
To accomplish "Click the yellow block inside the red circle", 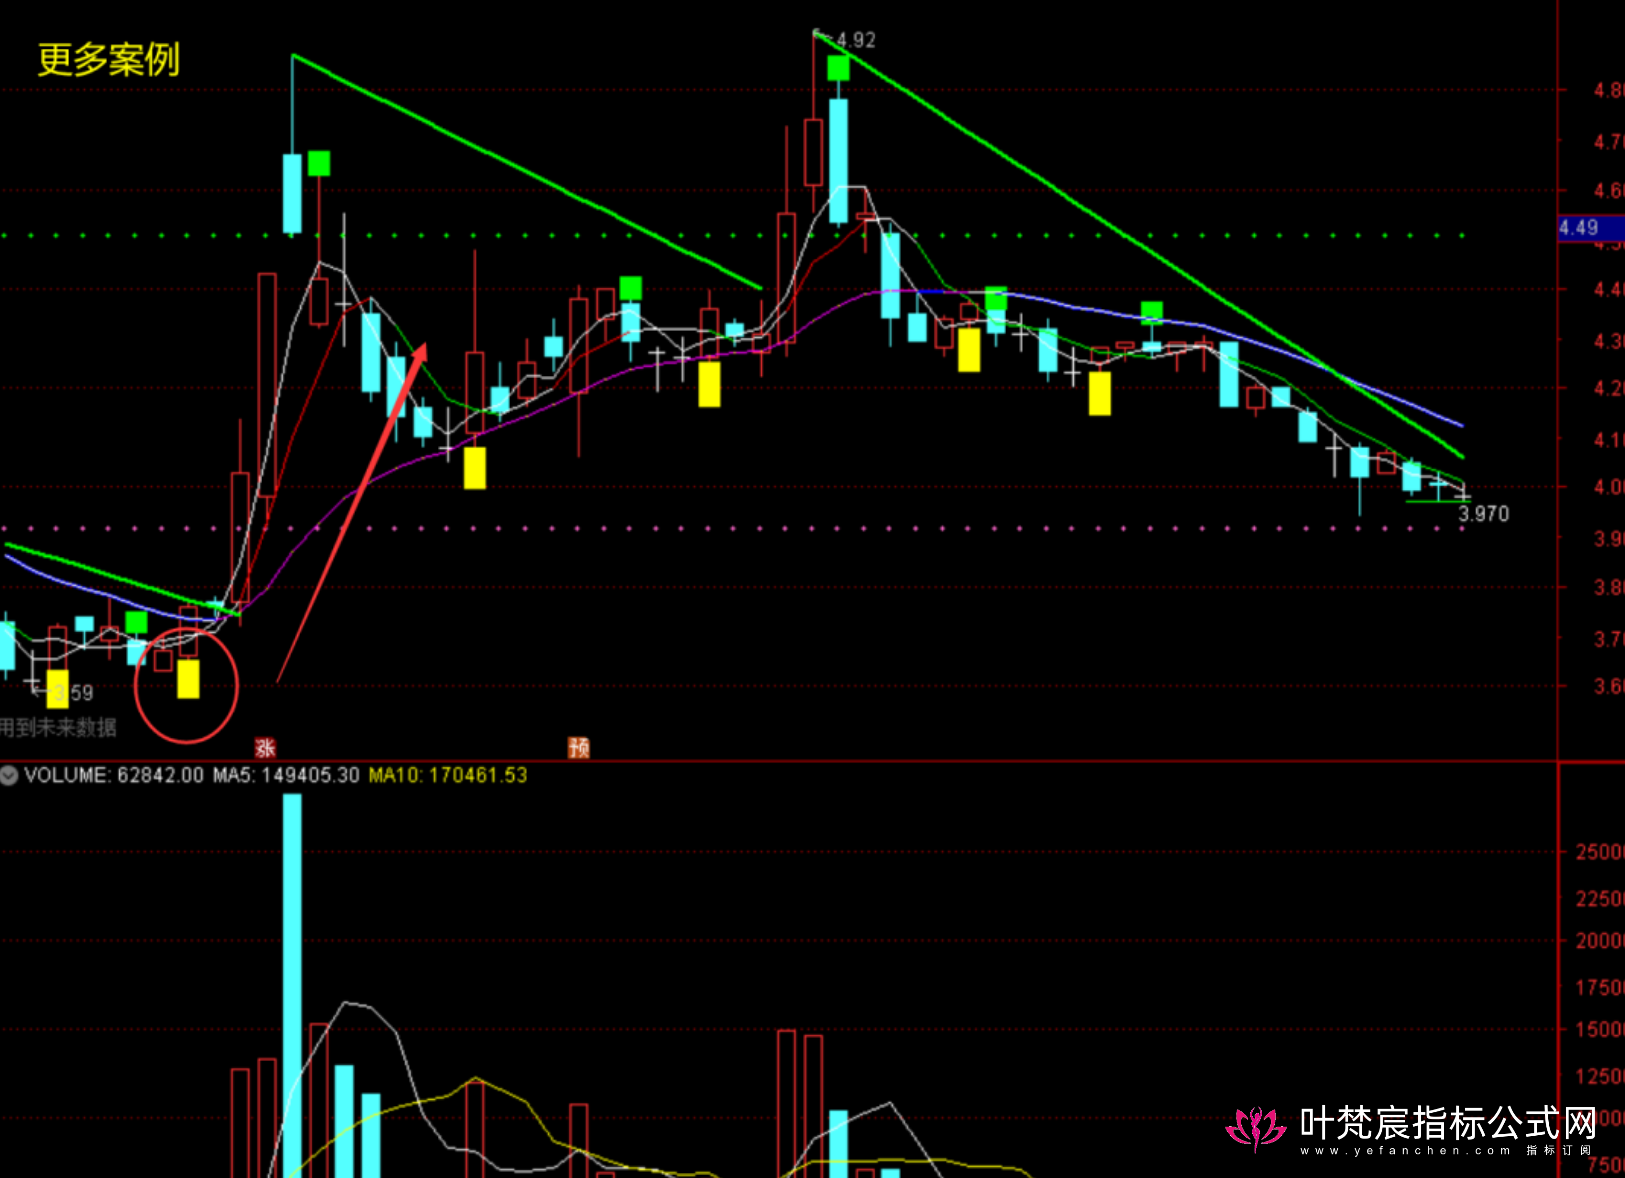I will click(188, 678).
